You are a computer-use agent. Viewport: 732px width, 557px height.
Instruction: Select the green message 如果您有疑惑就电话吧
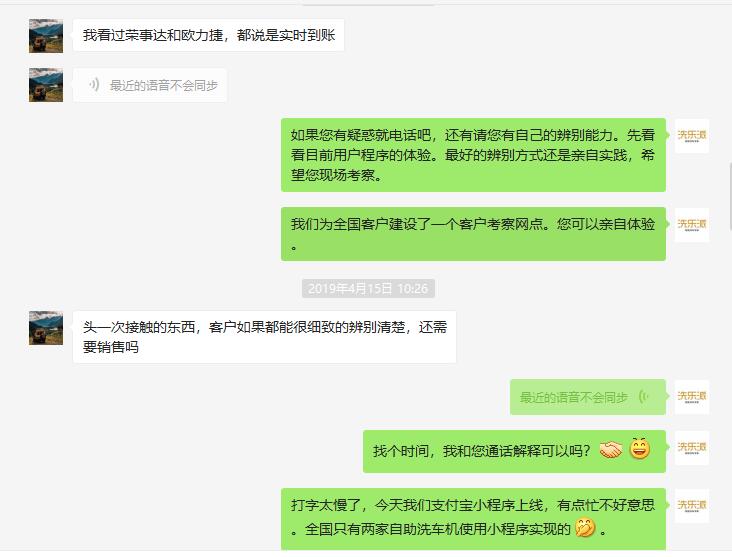click(x=473, y=155)
